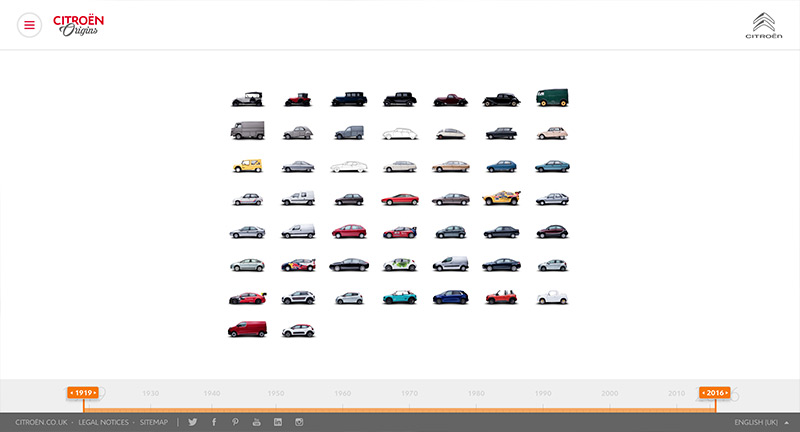
Task: Jump to 2010 on the timeline
Action: (677, 393)
